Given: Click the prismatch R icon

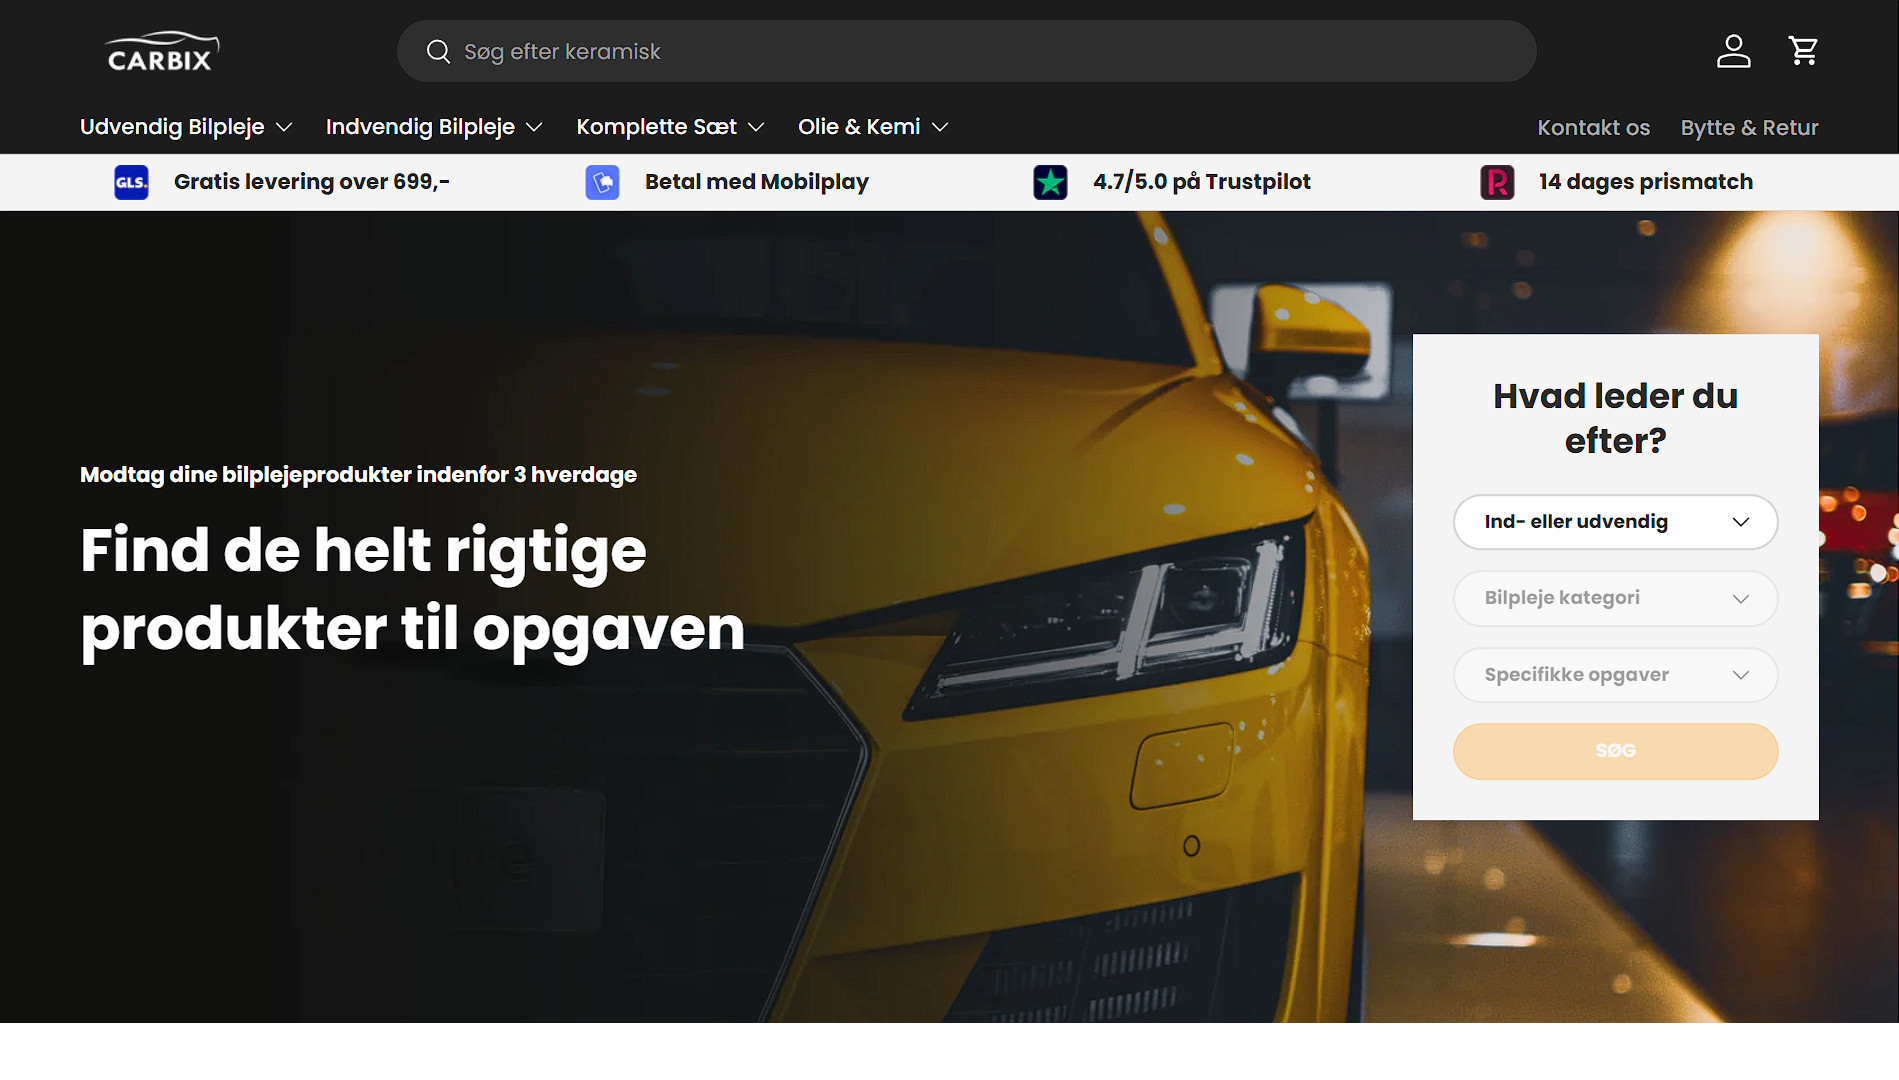Looking at the screenshot, I should [x=1497, y=182].
